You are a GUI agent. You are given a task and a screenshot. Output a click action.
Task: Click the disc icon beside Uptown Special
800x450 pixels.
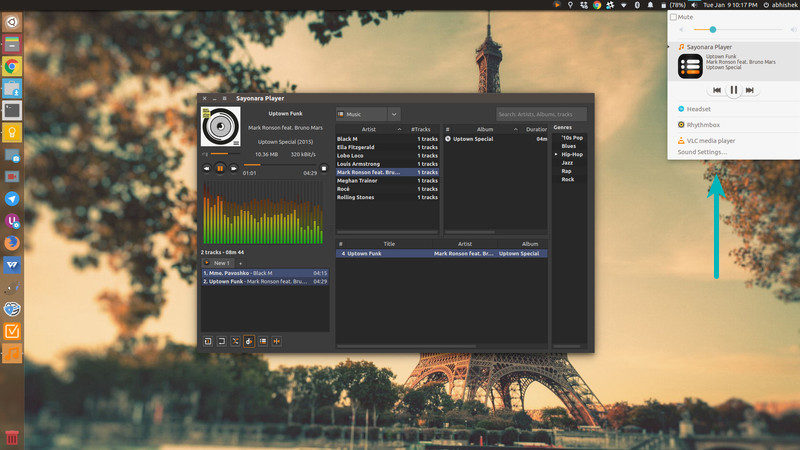coord(448,139)
